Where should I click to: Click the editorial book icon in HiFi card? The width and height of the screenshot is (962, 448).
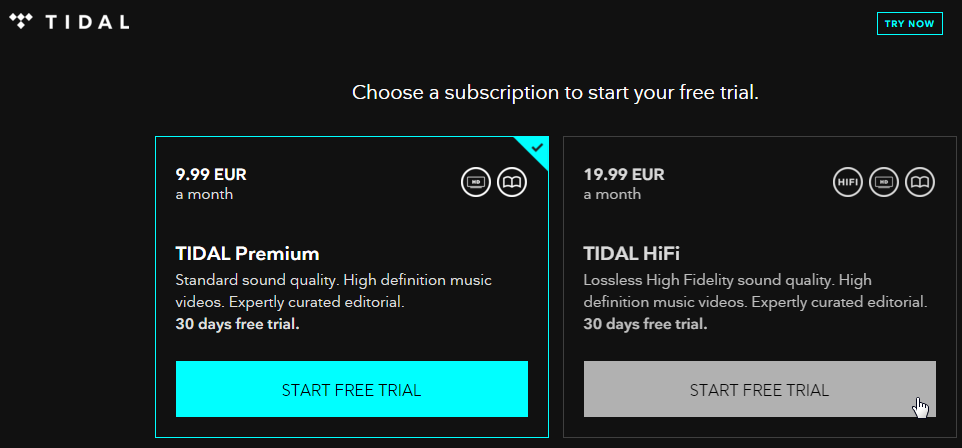[x=920, y=182]
